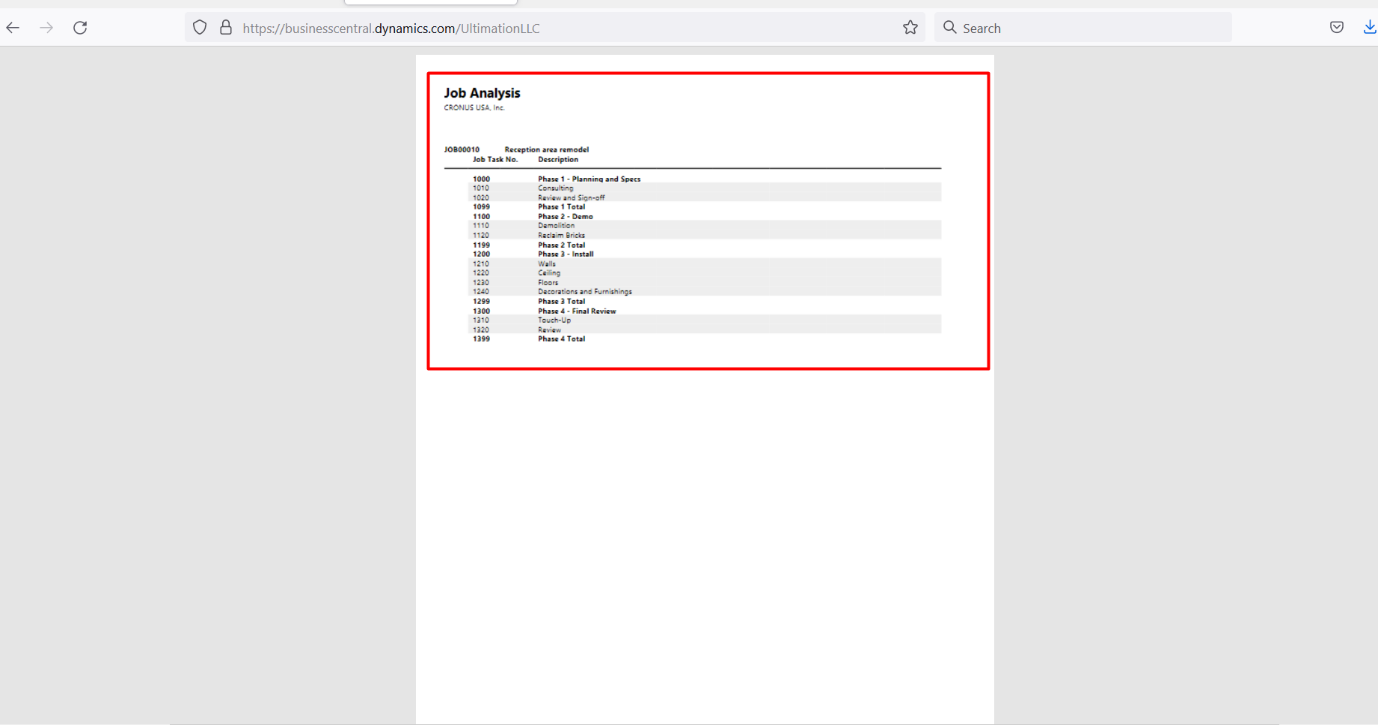Click the forward navigation arrow
Screen dimensions: 1378x725
[x=46, y=27]
